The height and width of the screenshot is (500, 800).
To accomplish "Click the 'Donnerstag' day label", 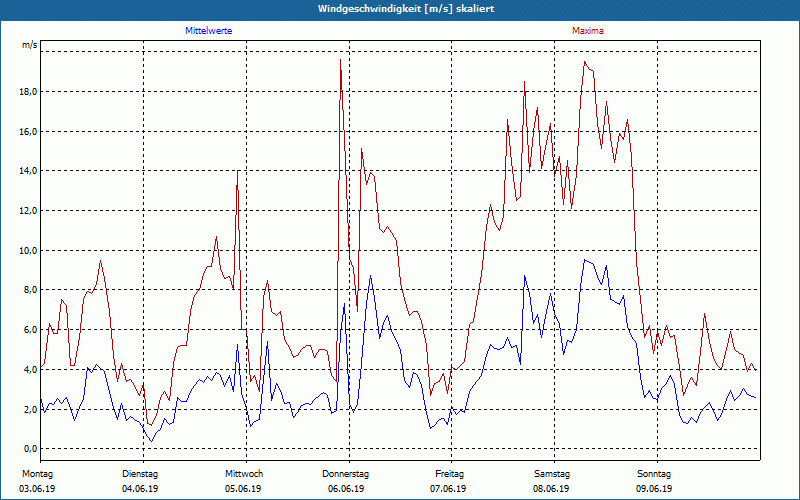I will (345, 474).
